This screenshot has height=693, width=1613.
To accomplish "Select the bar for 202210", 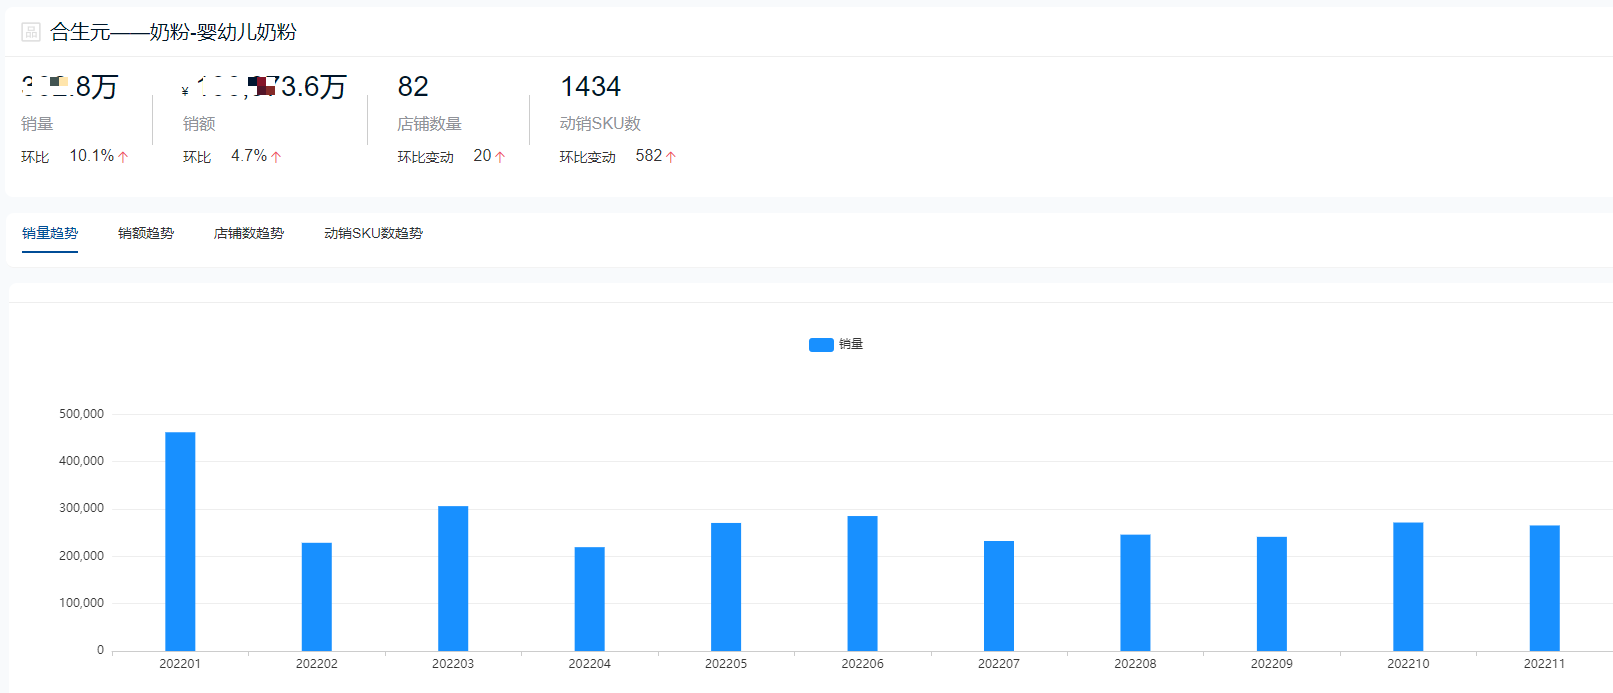I will click(1408, 586).
